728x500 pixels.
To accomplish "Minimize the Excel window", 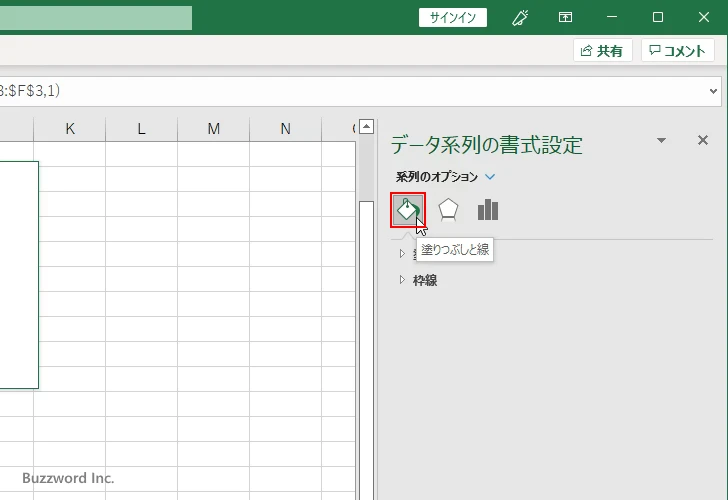I will pyautogui.click(x=612, y=18).
